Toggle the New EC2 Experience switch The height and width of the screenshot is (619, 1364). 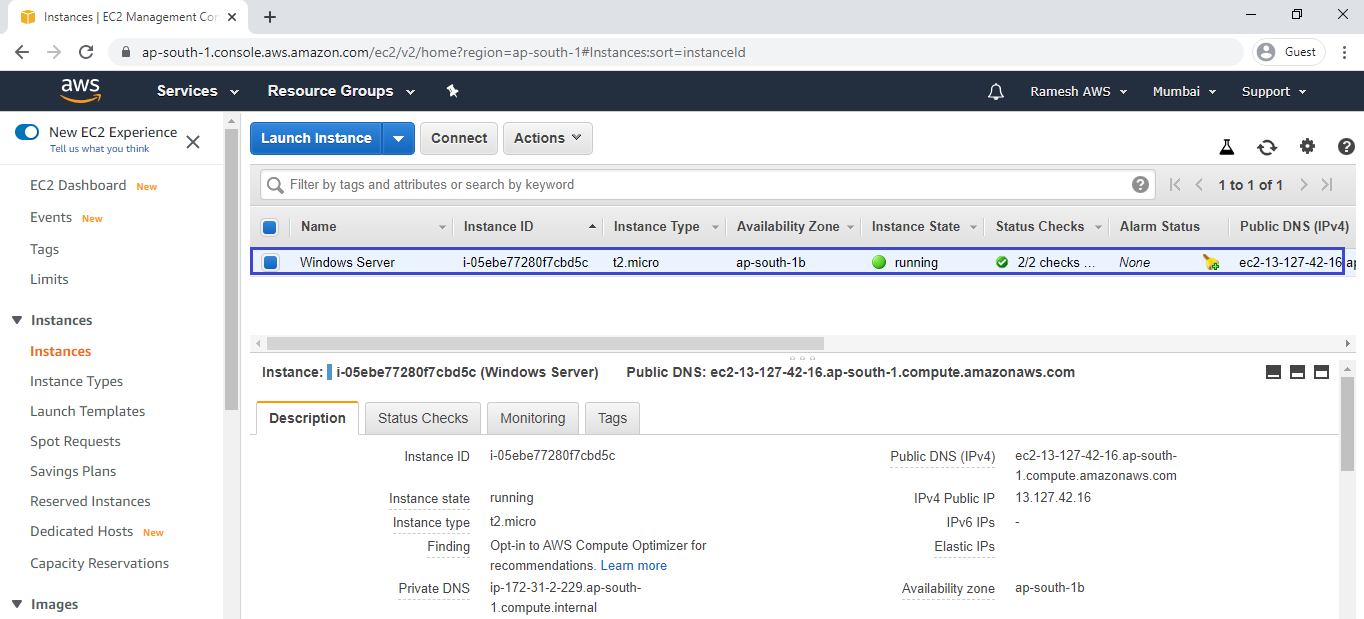tap(27, 133)
